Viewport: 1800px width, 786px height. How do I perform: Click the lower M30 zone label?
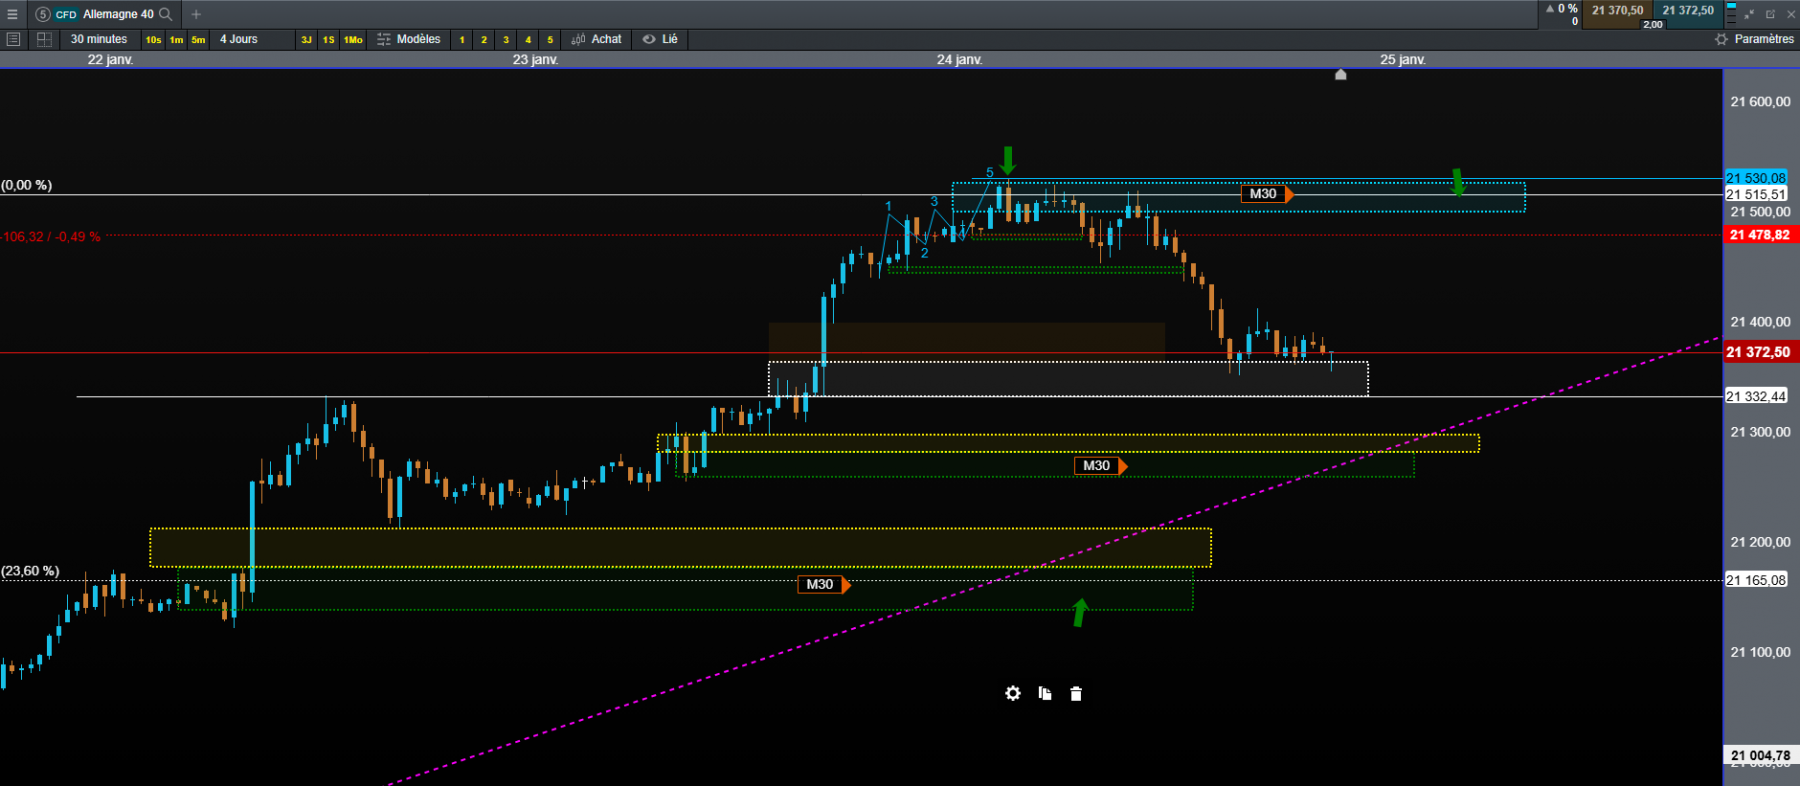click(x=823, y=585)
